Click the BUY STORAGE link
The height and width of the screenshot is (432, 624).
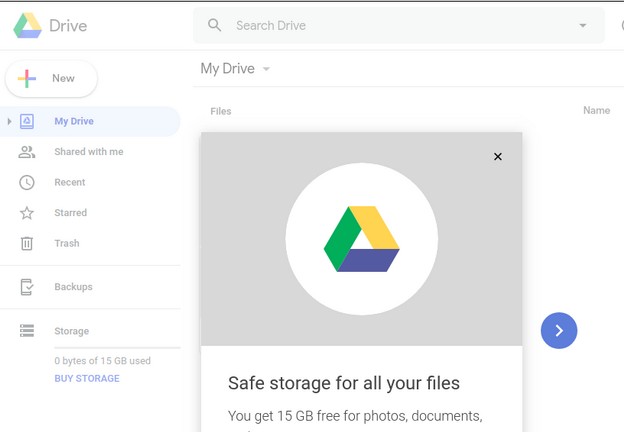(x=87, y=378)
